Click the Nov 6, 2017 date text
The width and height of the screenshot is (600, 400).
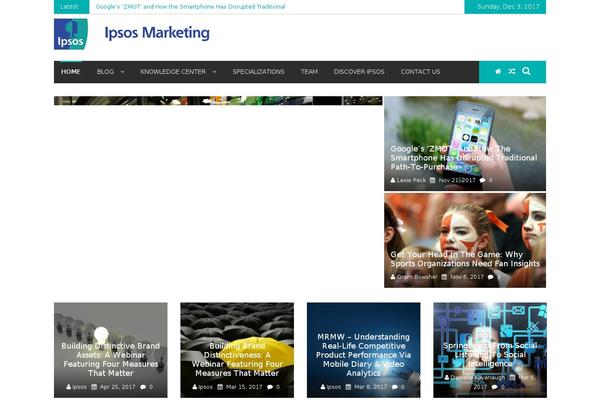click(467, 276)
